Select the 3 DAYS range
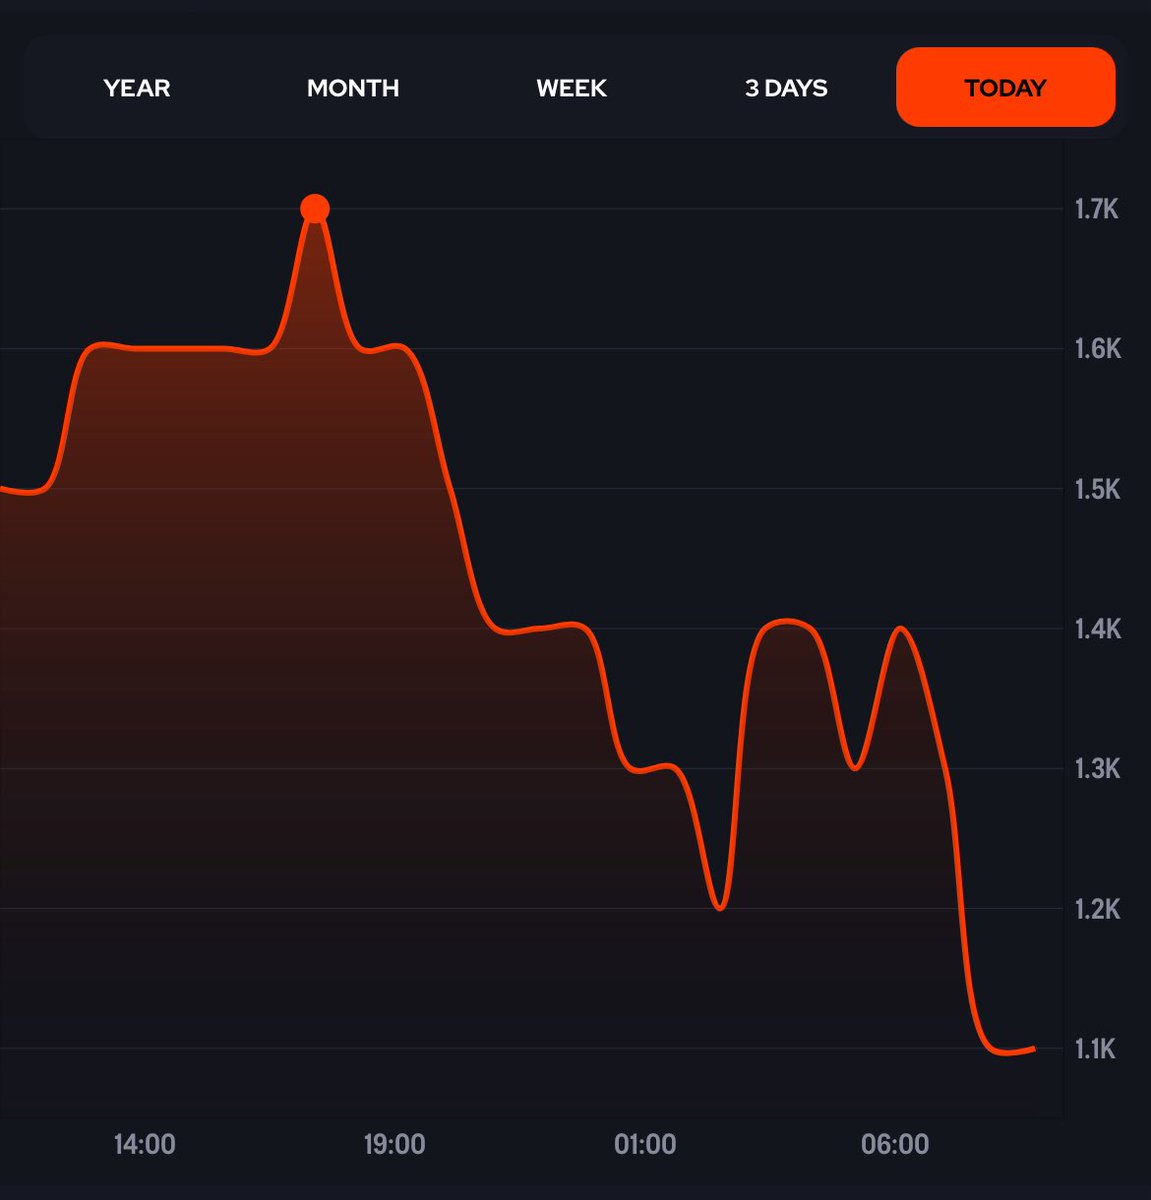 pos(786,88)
